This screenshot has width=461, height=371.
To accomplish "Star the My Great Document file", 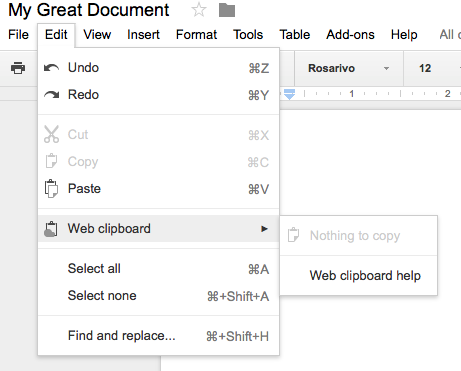I will 199,10.
